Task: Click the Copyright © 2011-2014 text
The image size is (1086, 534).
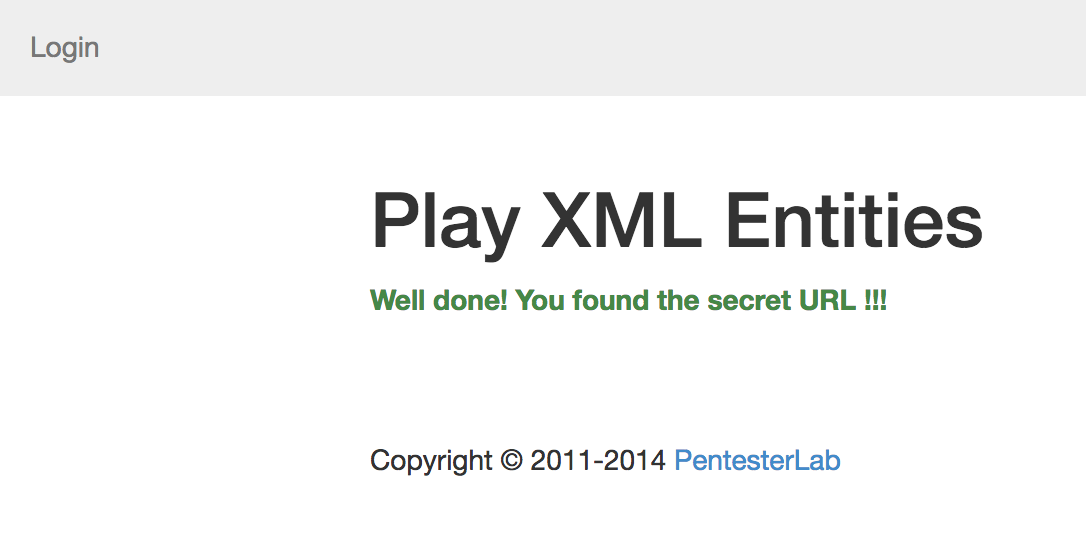Action: (518, 461)
